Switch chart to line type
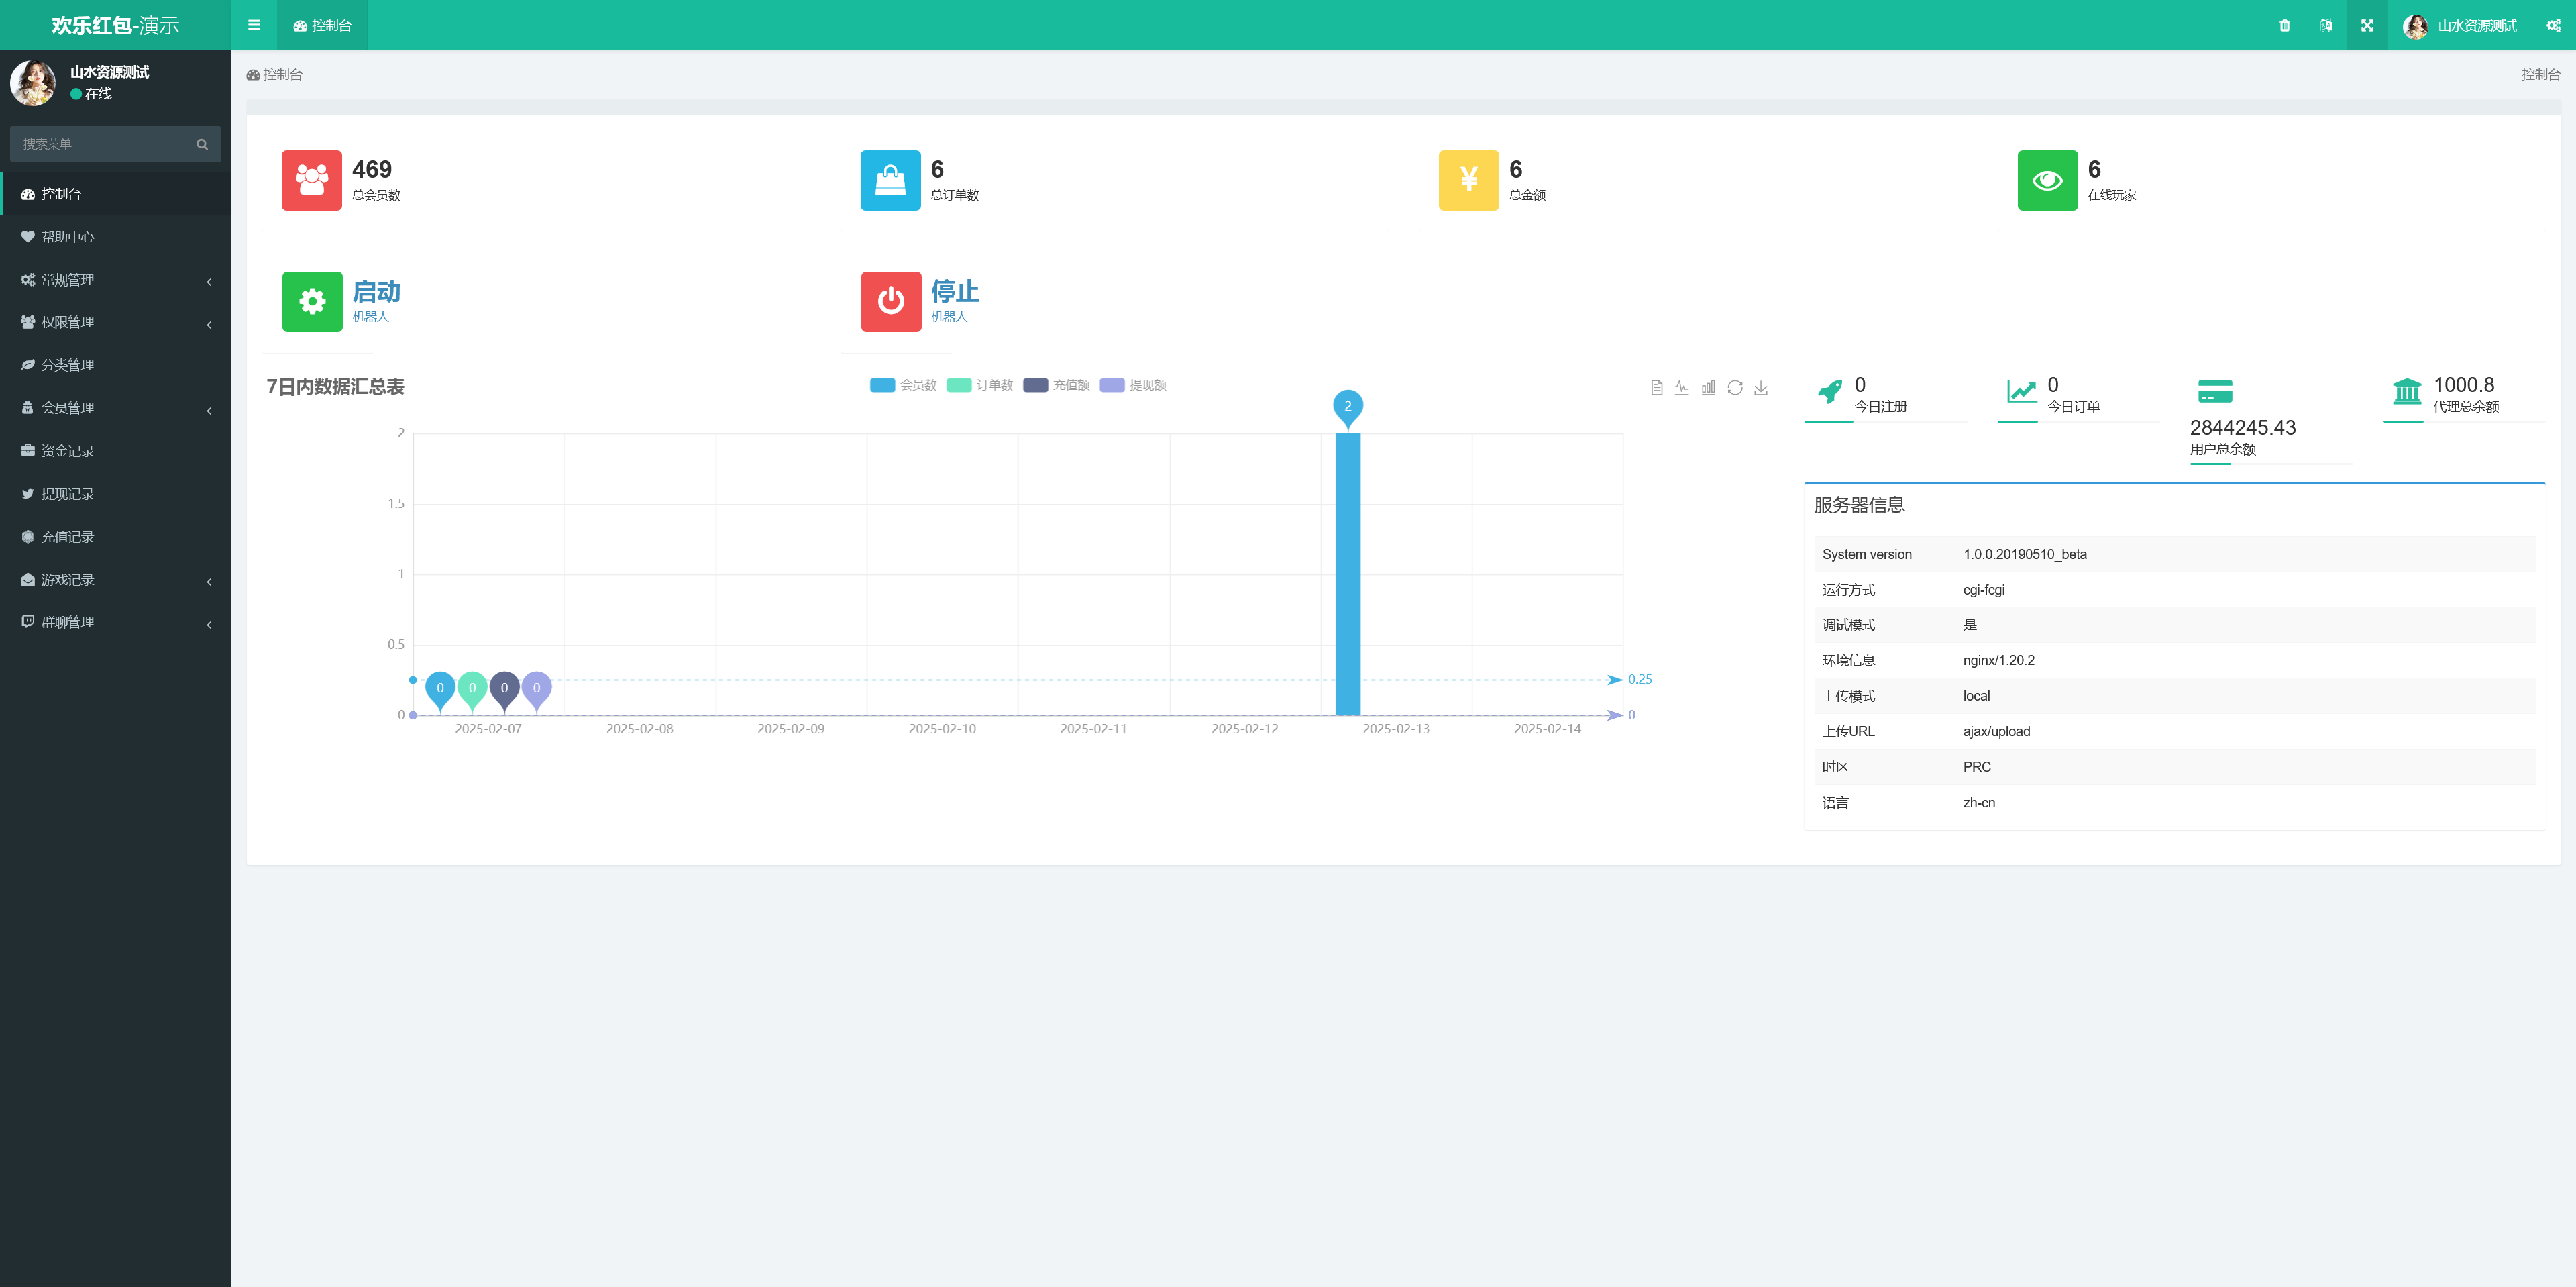The width and height of the screenshot is (2576, 1287). coord(1682,388)
